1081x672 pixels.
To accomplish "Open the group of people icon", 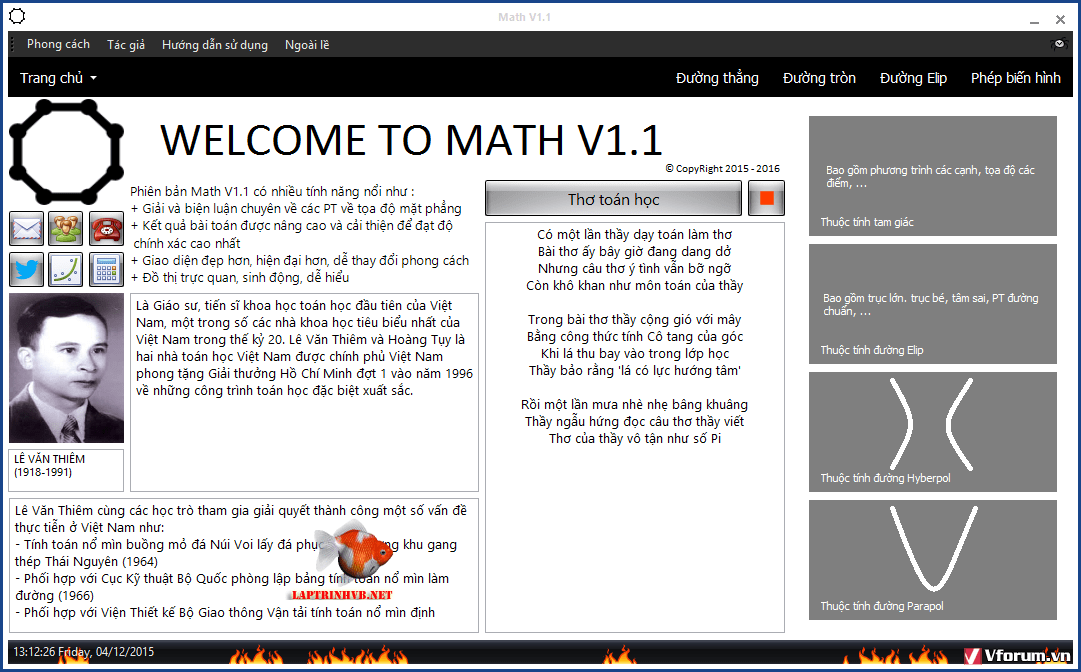I will [66, 229].
